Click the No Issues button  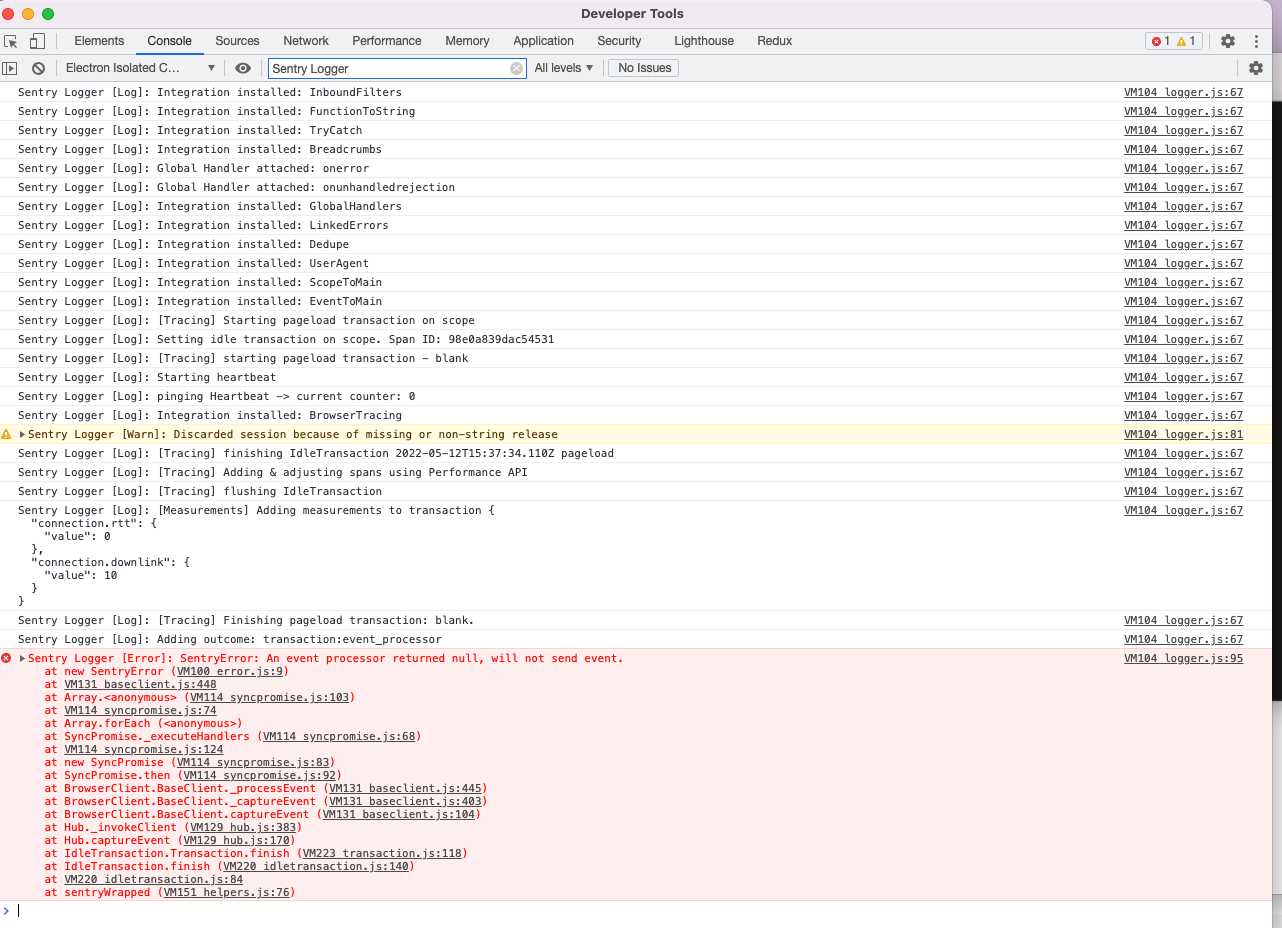point(644,68)
